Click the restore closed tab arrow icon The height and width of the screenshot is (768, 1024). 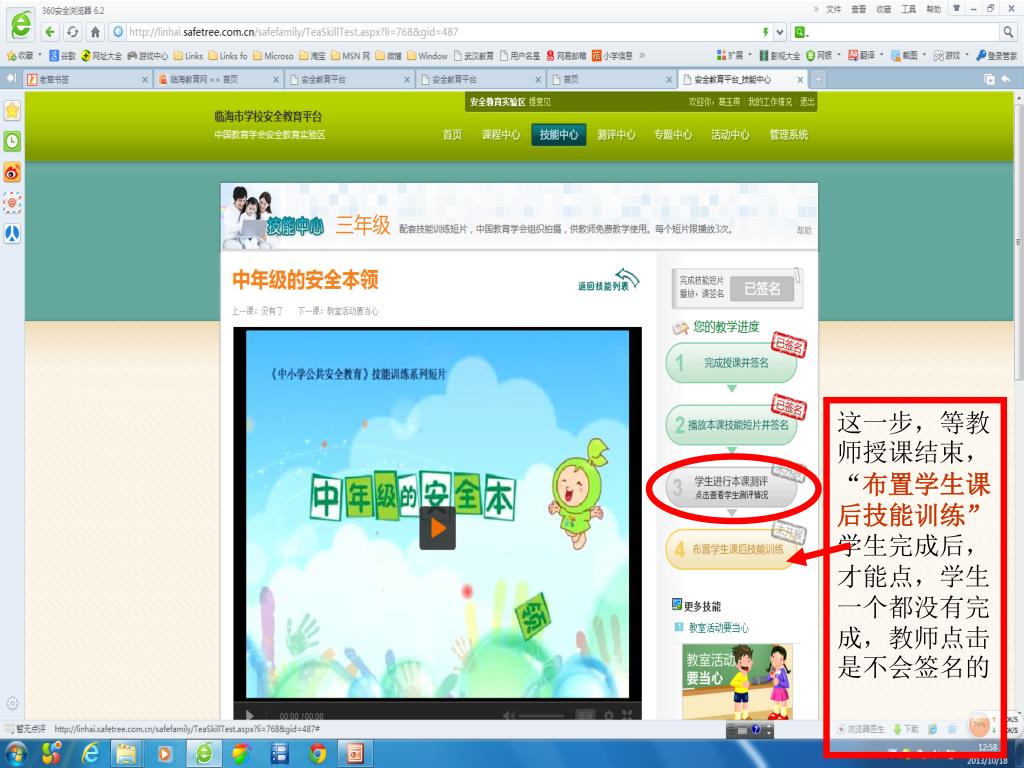pyautogui.click(x=1006, y=79)
